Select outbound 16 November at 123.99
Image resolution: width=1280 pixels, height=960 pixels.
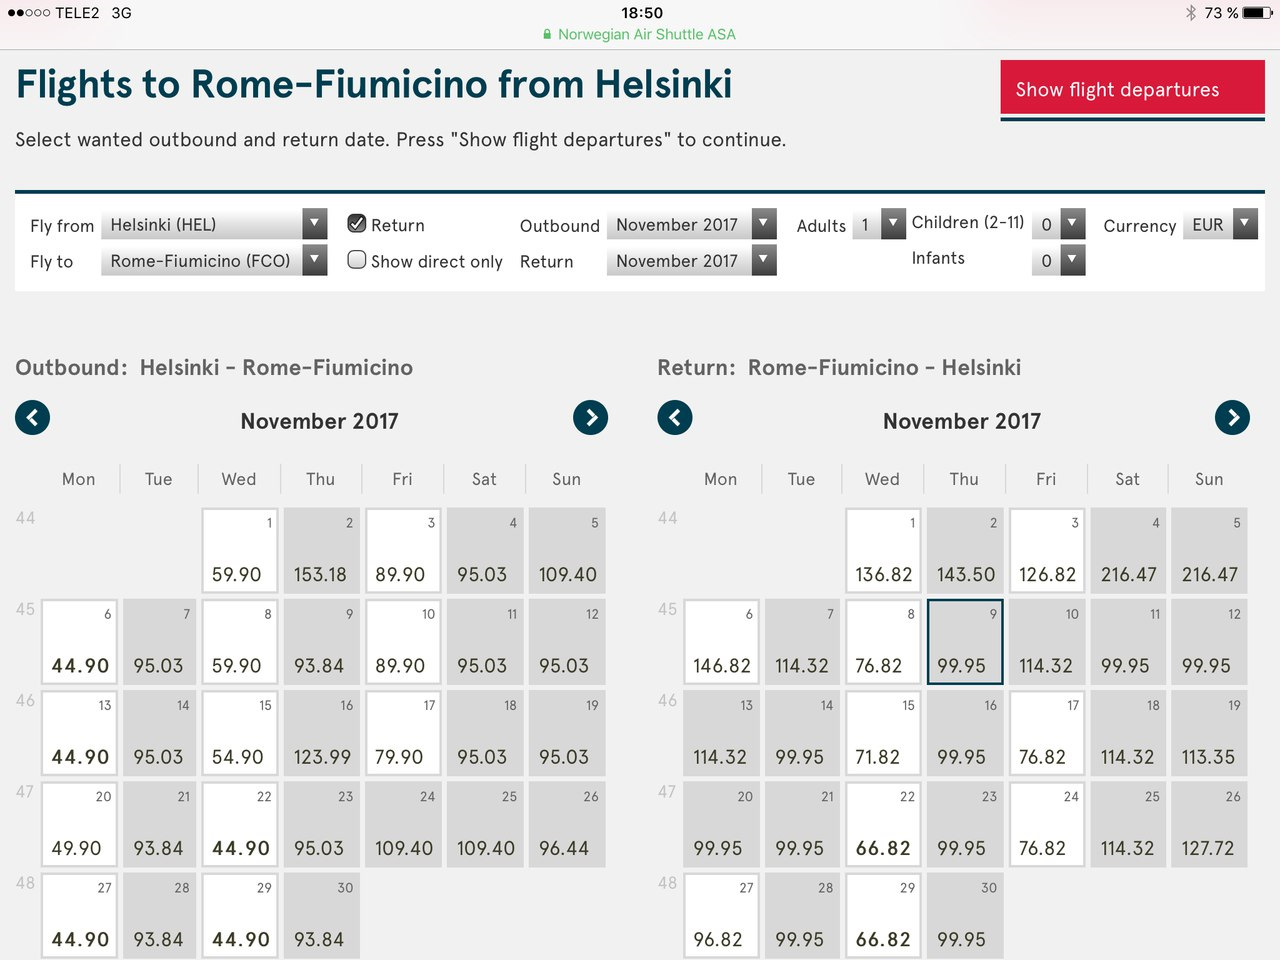(x=321, y=733)
